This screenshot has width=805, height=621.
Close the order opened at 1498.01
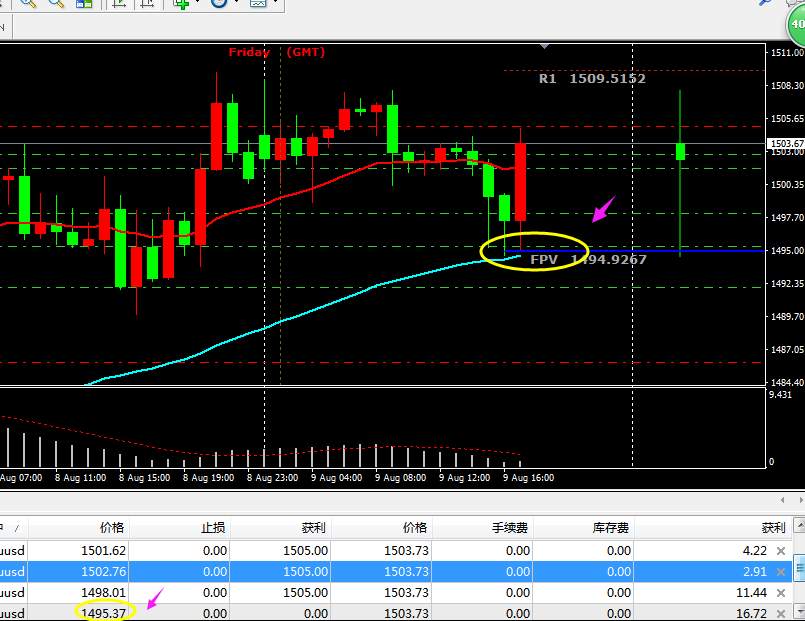coord(781,593)
